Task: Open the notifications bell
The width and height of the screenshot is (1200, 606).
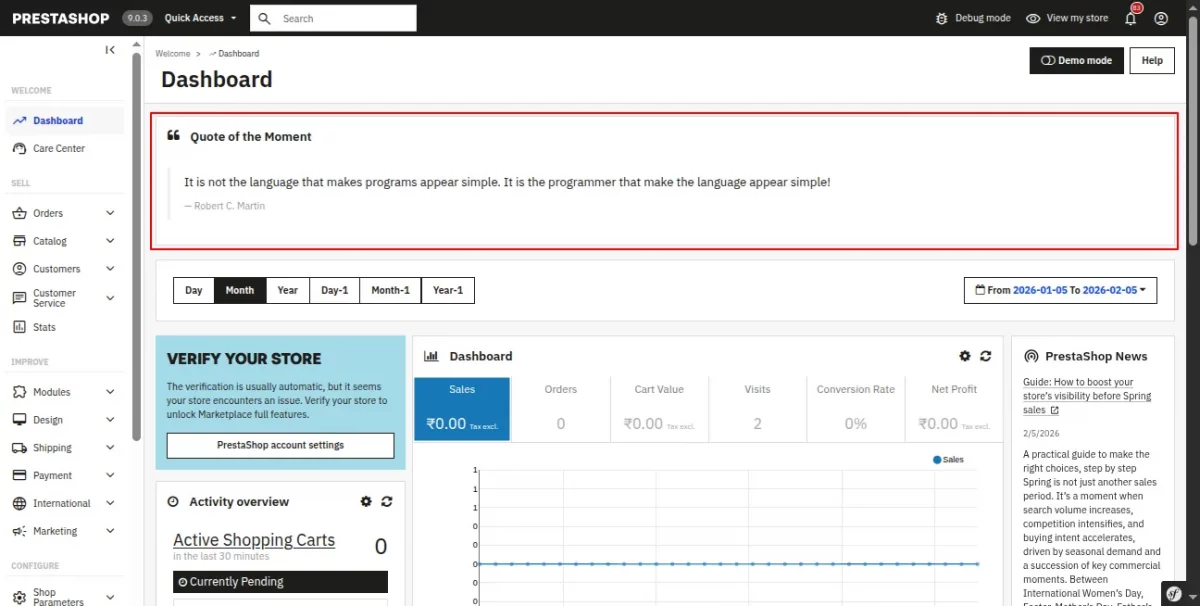Action: (x=1131, y=18)
